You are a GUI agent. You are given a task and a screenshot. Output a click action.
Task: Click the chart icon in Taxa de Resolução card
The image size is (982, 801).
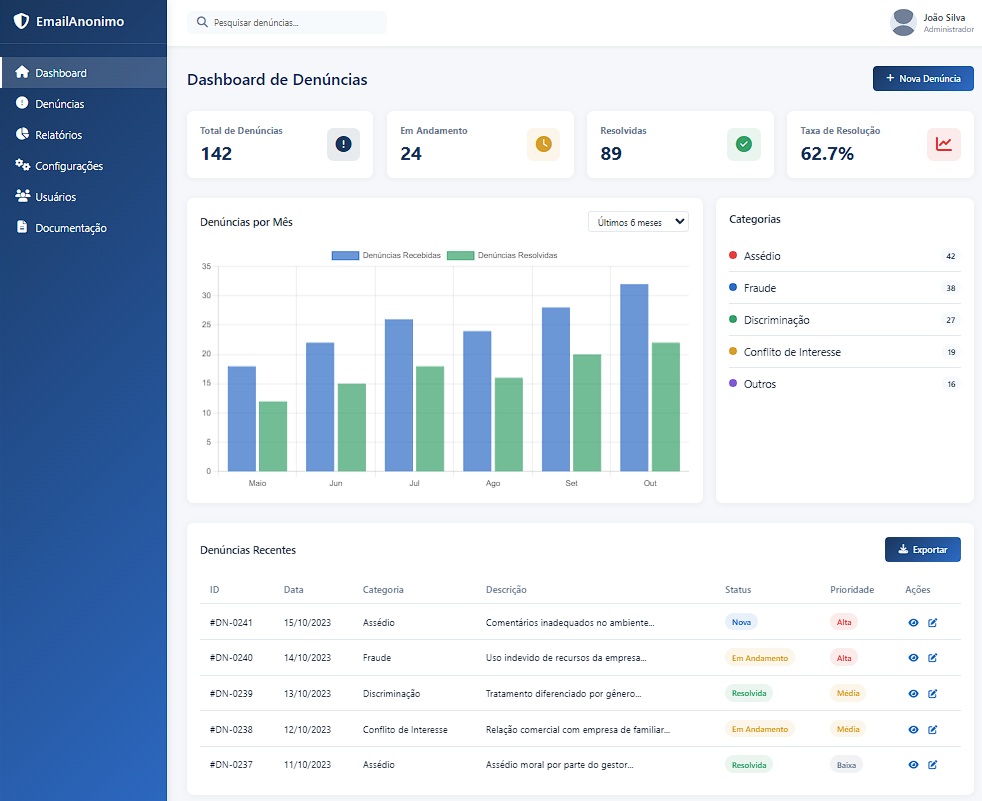click(x=943, y=144)
